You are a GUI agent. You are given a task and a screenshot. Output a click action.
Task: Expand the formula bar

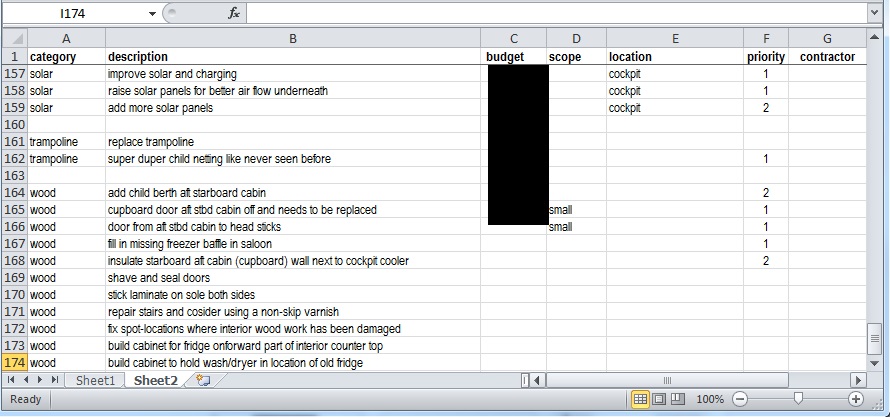pos(875,13)
